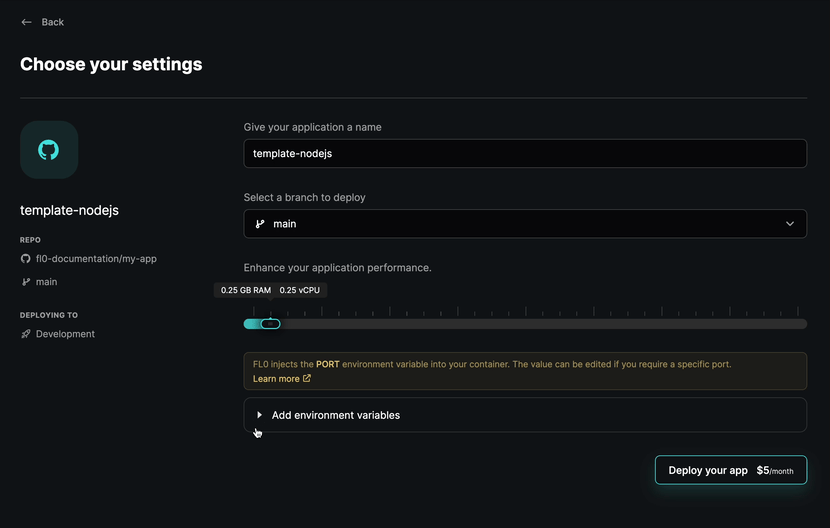The width and height of the screenshot is (830, 528).
Task: Click the 0.25 GB RAM tooltip label
Action: click(x=246, y=290)
